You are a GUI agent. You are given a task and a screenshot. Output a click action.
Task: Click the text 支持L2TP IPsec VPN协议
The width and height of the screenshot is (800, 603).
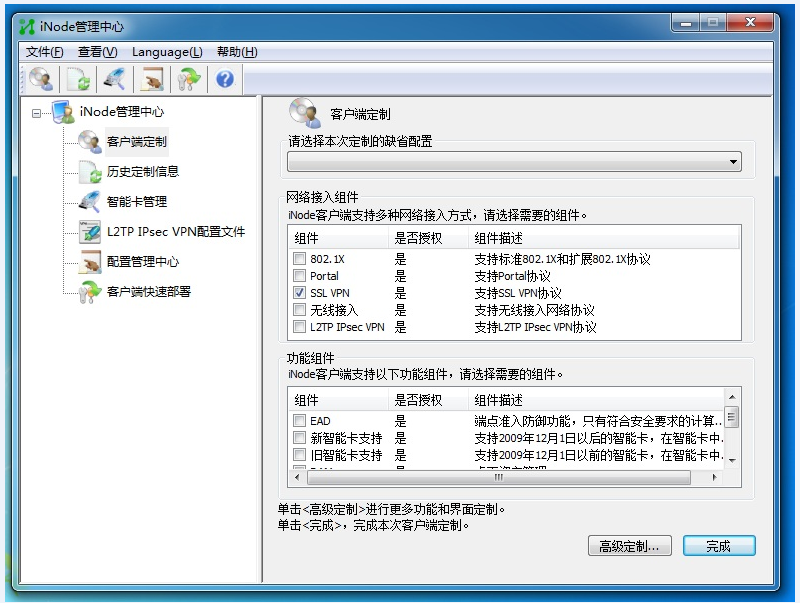pos(535,326)
